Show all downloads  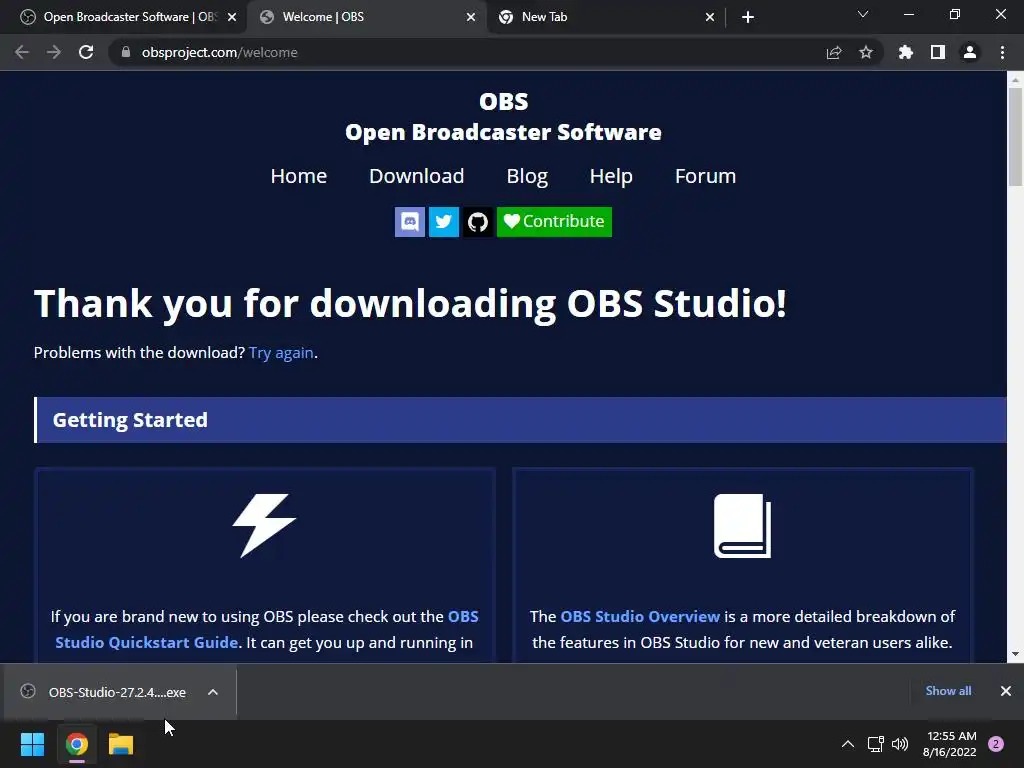(948, 691)
